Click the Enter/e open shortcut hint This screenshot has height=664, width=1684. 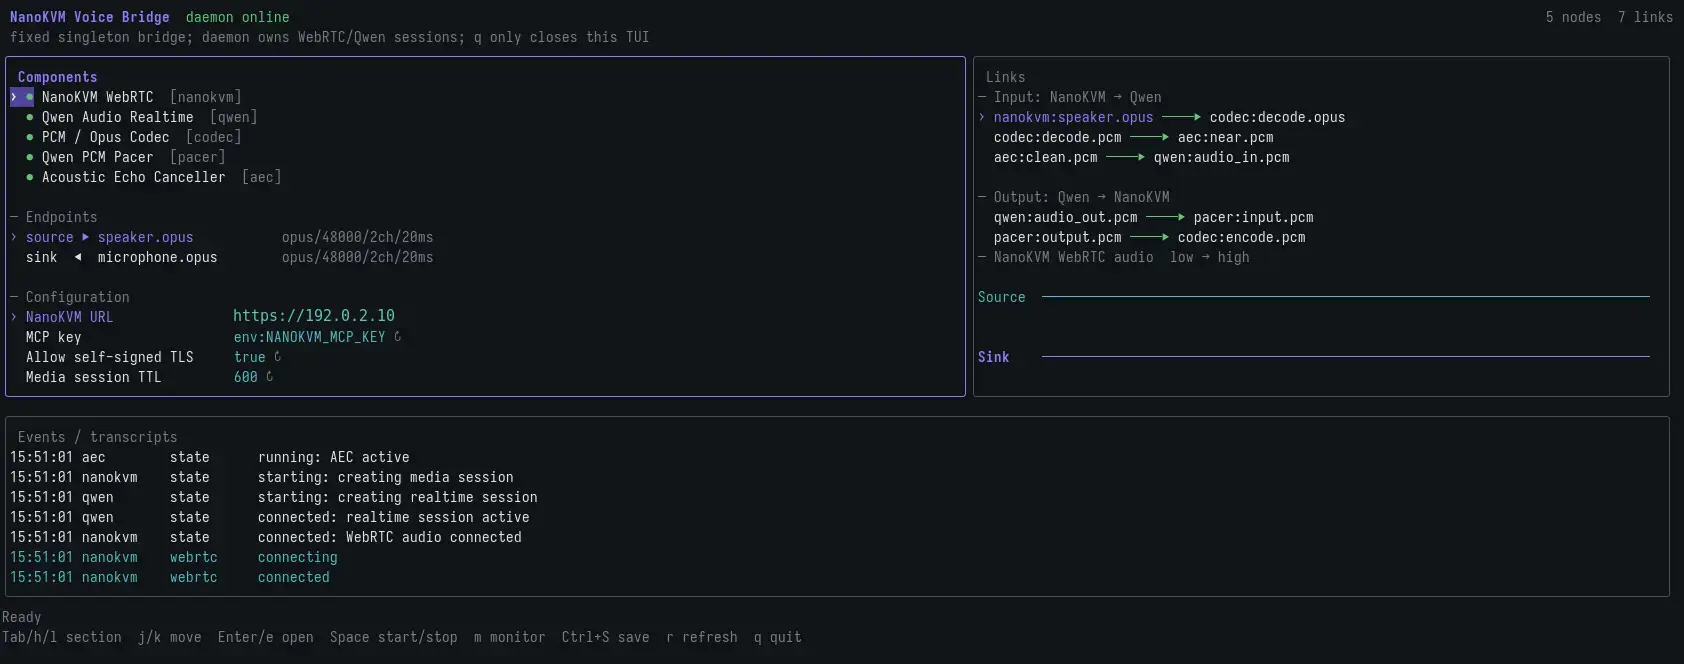pos(266,637)
